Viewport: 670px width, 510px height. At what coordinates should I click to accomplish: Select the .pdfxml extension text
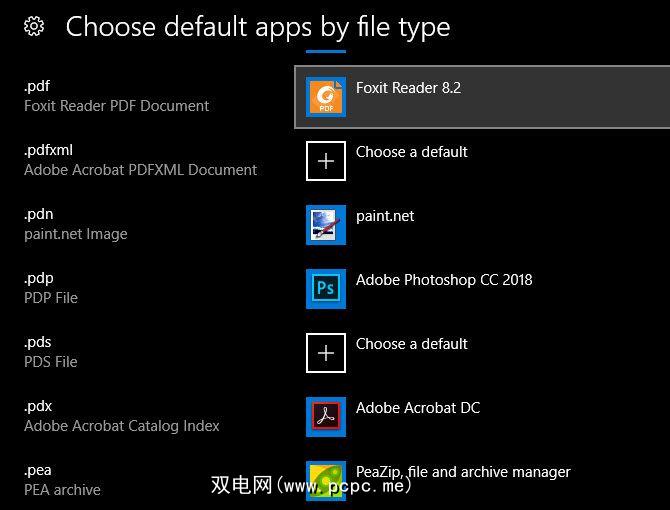(x=48, y=150)
